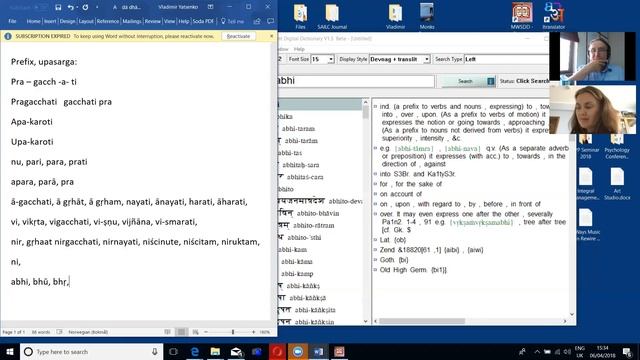Click the Microsoft Edge taskbar icon
Image resolution: width=640 pixels, height=360 pixels.
pyautogui.click(x=195, y=351)
